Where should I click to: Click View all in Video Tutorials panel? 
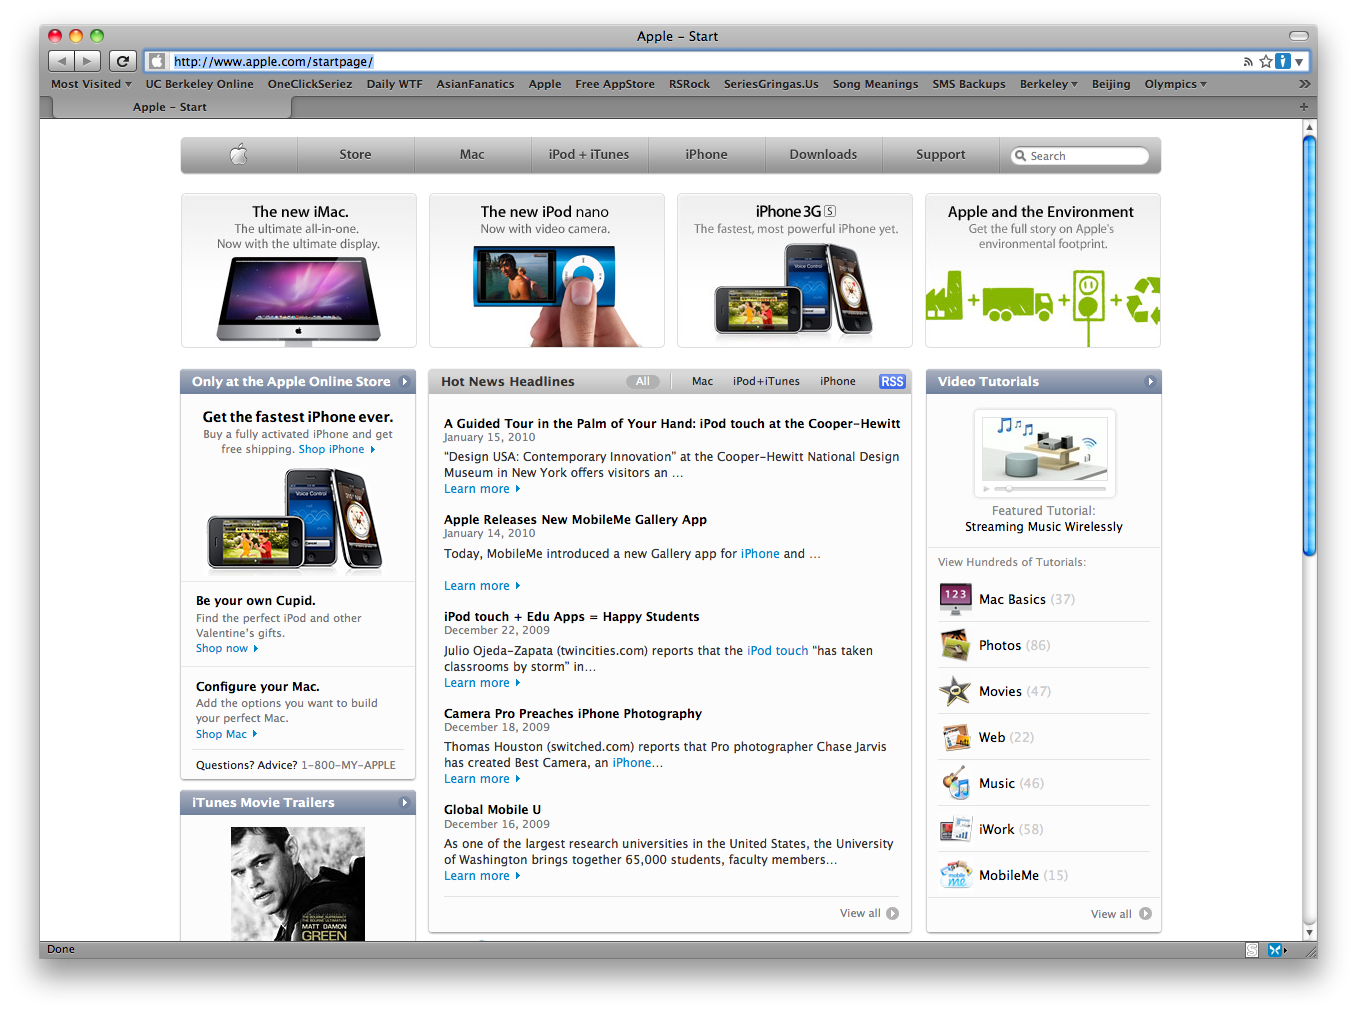tap(1110, 913)
